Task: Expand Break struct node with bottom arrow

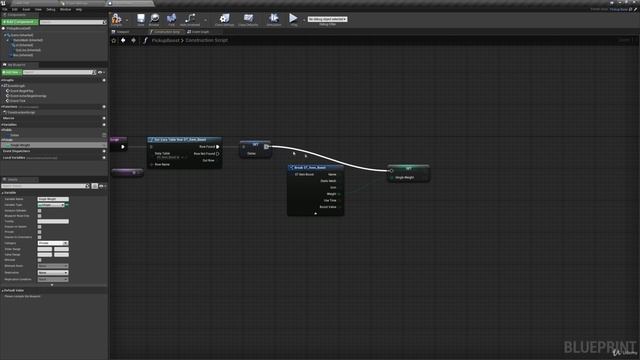Action: 316,213
